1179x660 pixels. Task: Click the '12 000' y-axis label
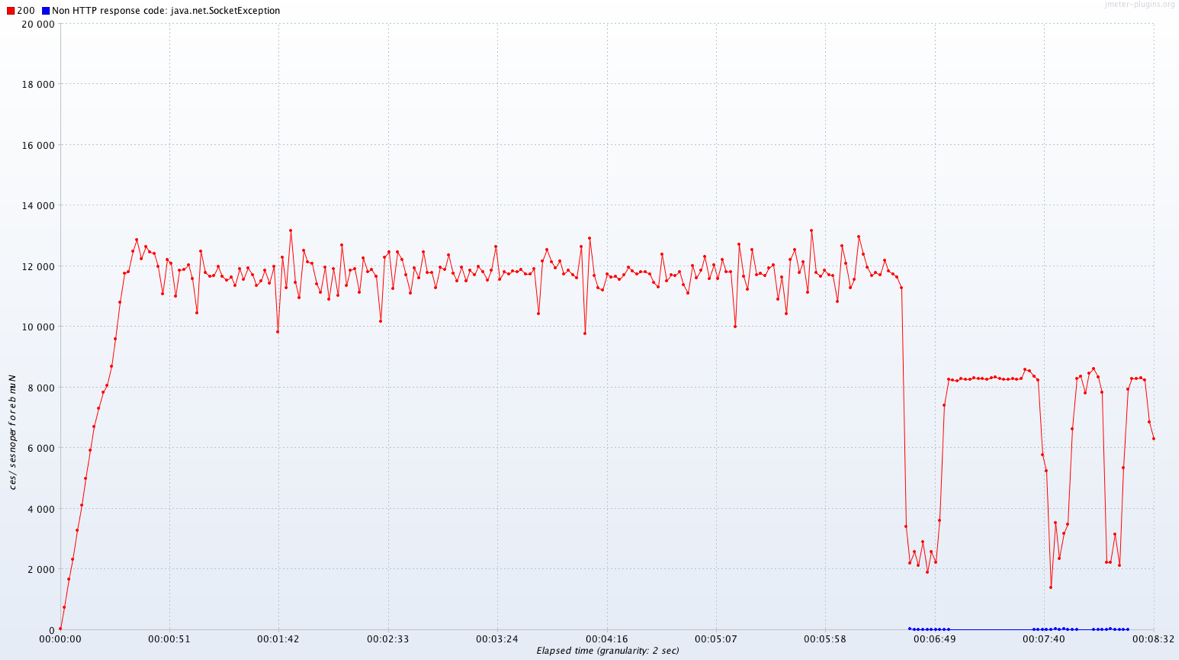[x=39, y=267]
